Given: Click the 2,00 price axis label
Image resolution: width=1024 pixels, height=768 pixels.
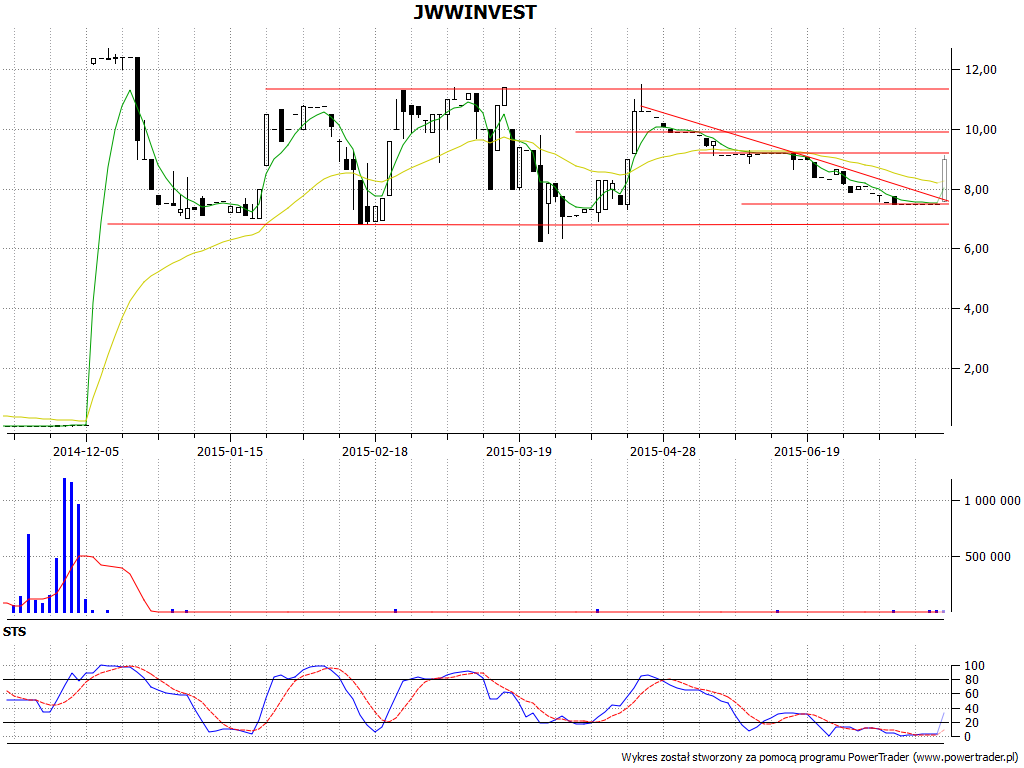Looking at the screenshot, I should tap(982, 369).
